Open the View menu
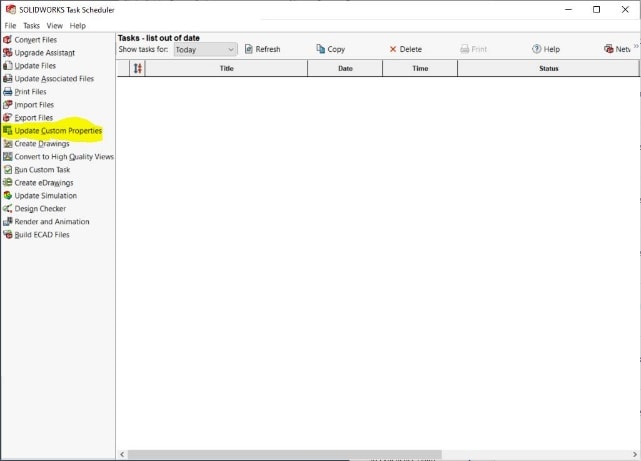The width and height of the screenshot is (641, 461). click(x=54, y=26)
